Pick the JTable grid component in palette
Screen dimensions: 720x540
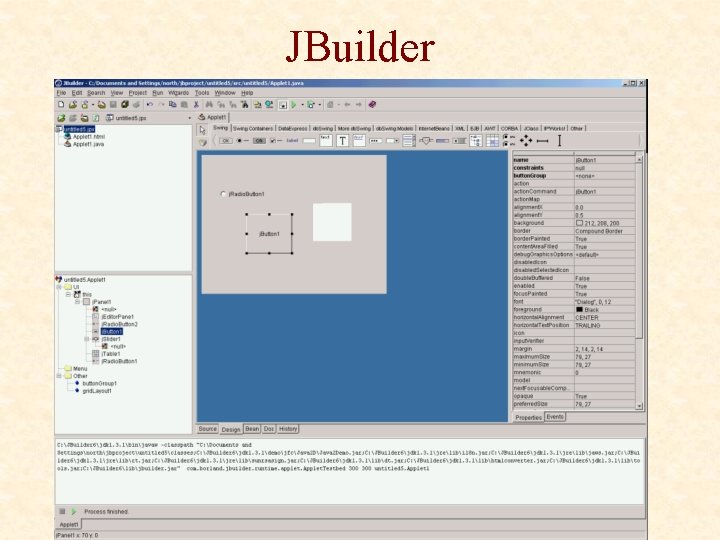coord(492,141)
